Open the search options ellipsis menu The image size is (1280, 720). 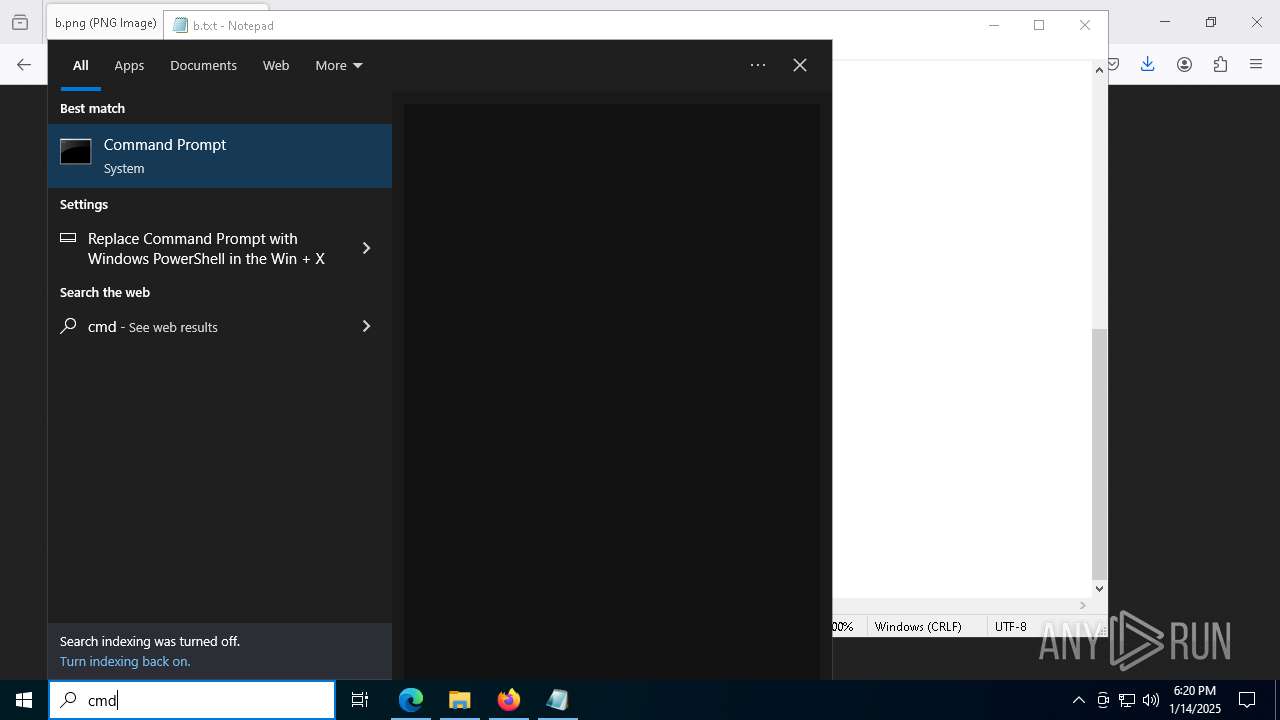coord(758,65)
